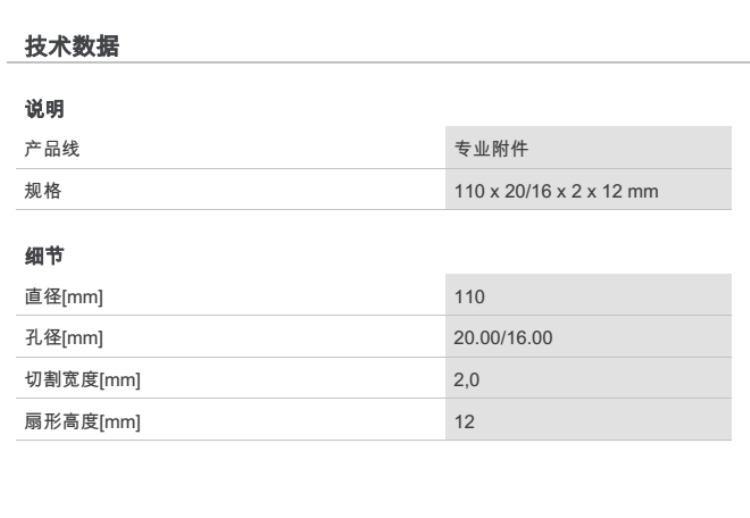Click the mm unit ending the 规格 value
Viewport: 750px width, 518px height.
645,191
